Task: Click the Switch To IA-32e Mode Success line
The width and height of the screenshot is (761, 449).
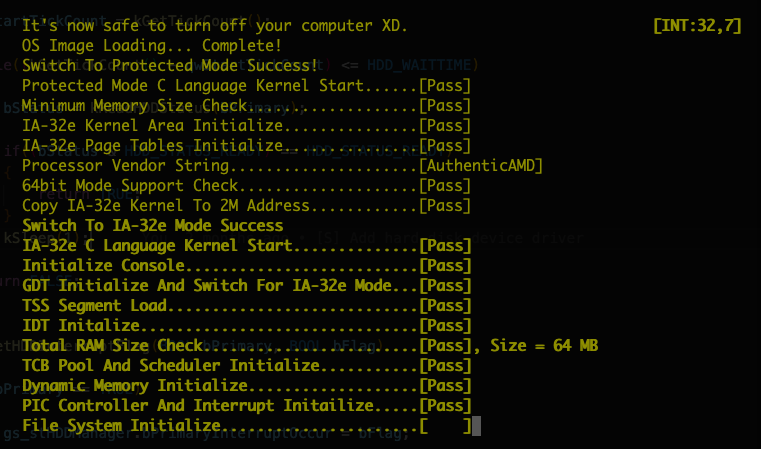Action: pos(153,225)
